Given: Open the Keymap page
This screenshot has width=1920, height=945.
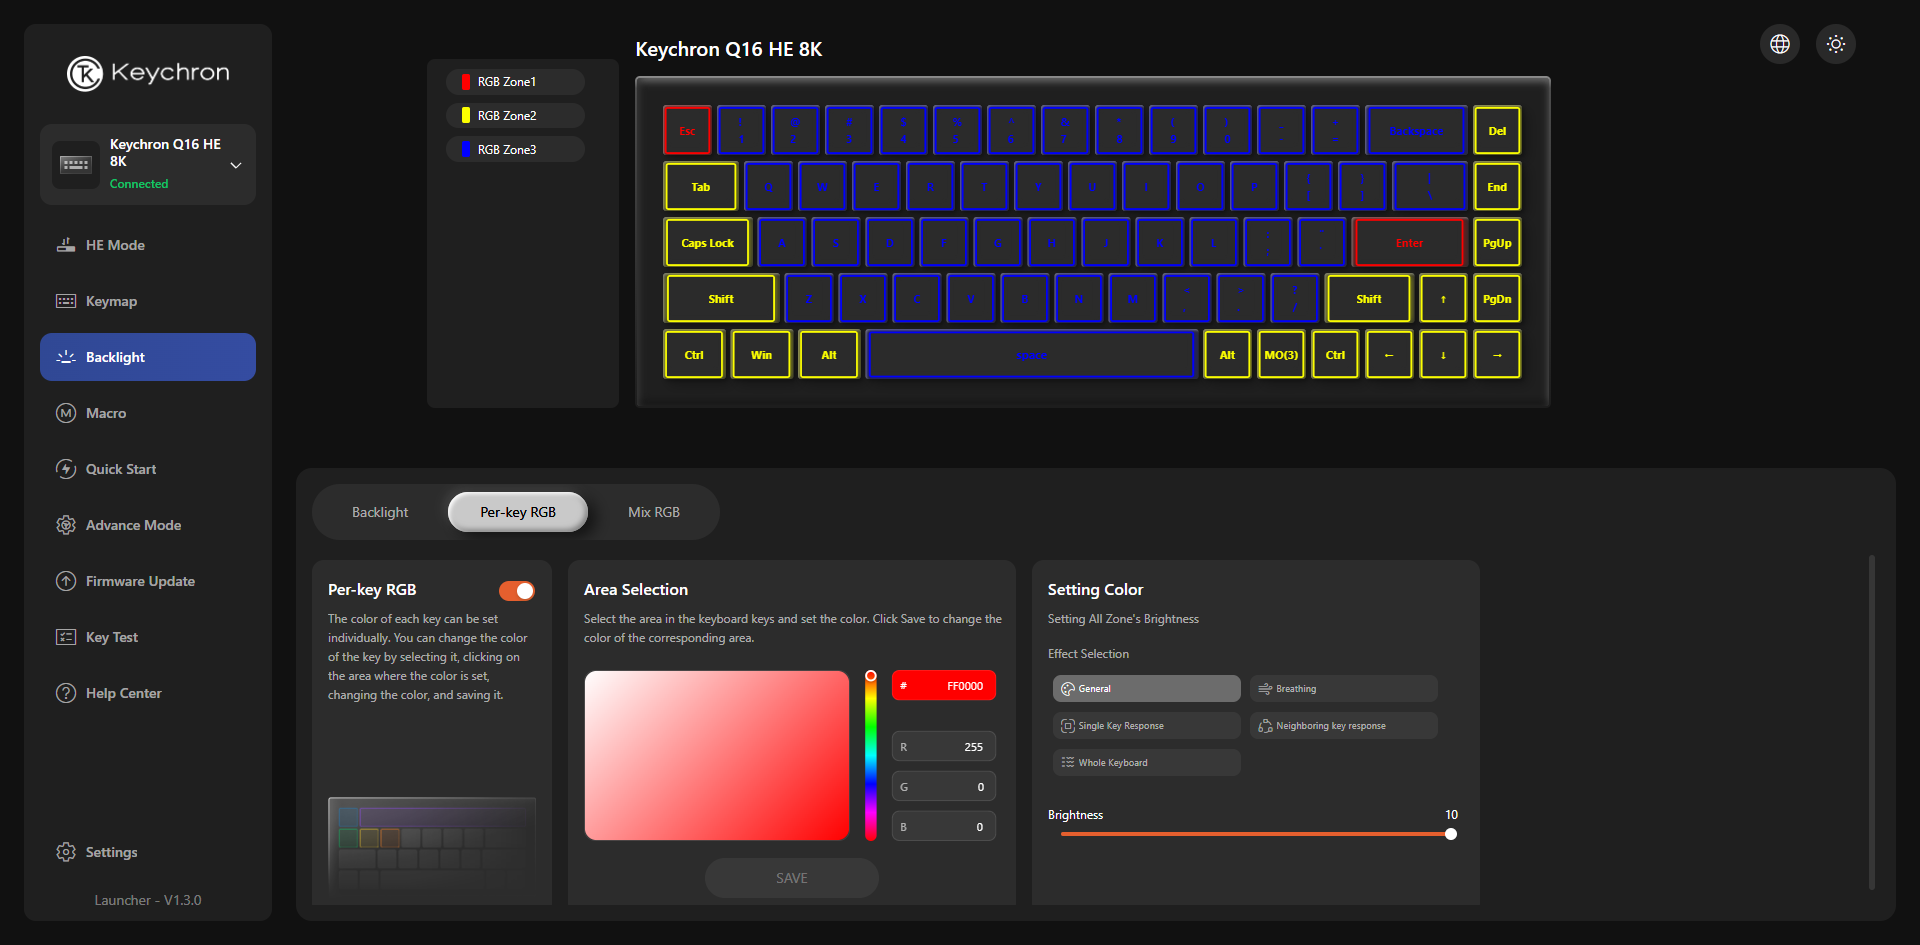Looking at the screenshot, I should coord(111,301).
